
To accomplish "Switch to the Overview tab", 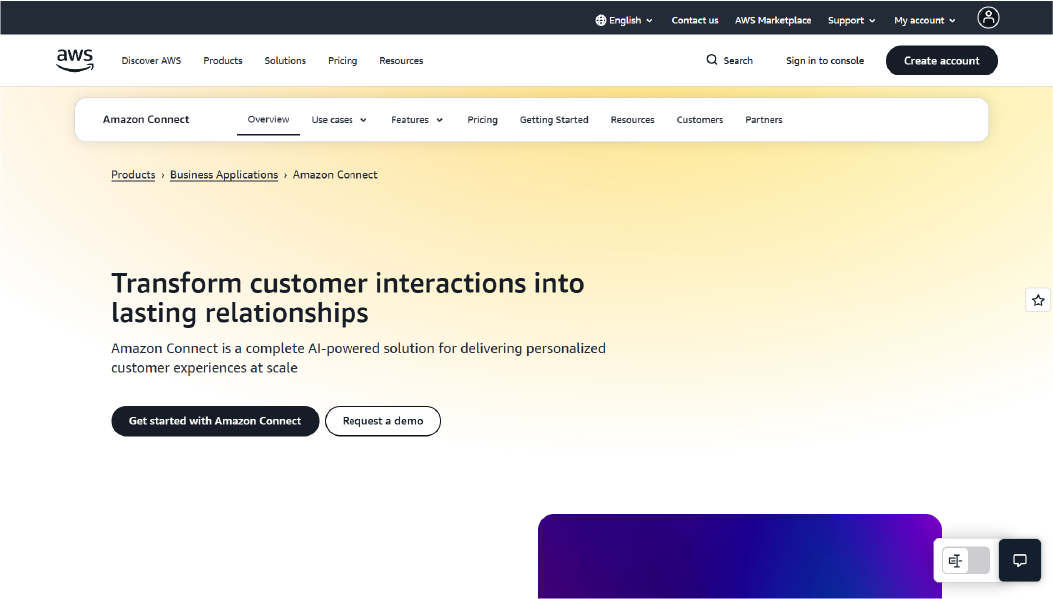I will tap(267, 119).
